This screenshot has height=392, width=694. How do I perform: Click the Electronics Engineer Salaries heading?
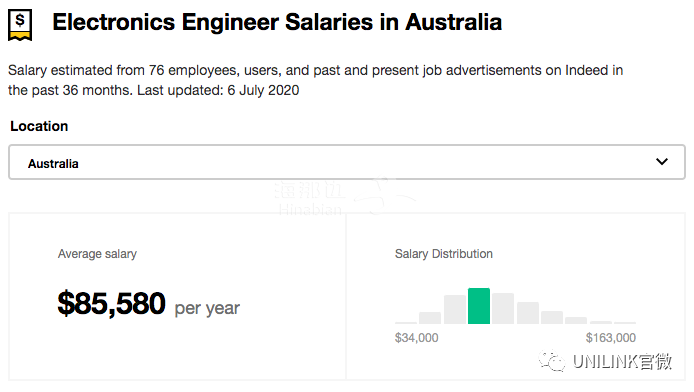(x=277, y=22)
